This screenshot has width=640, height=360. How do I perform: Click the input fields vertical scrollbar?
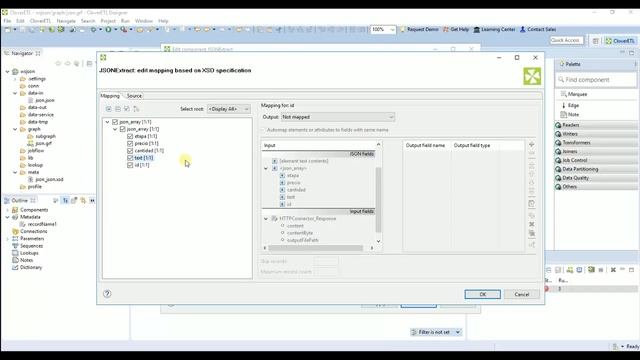pos(378,200)
